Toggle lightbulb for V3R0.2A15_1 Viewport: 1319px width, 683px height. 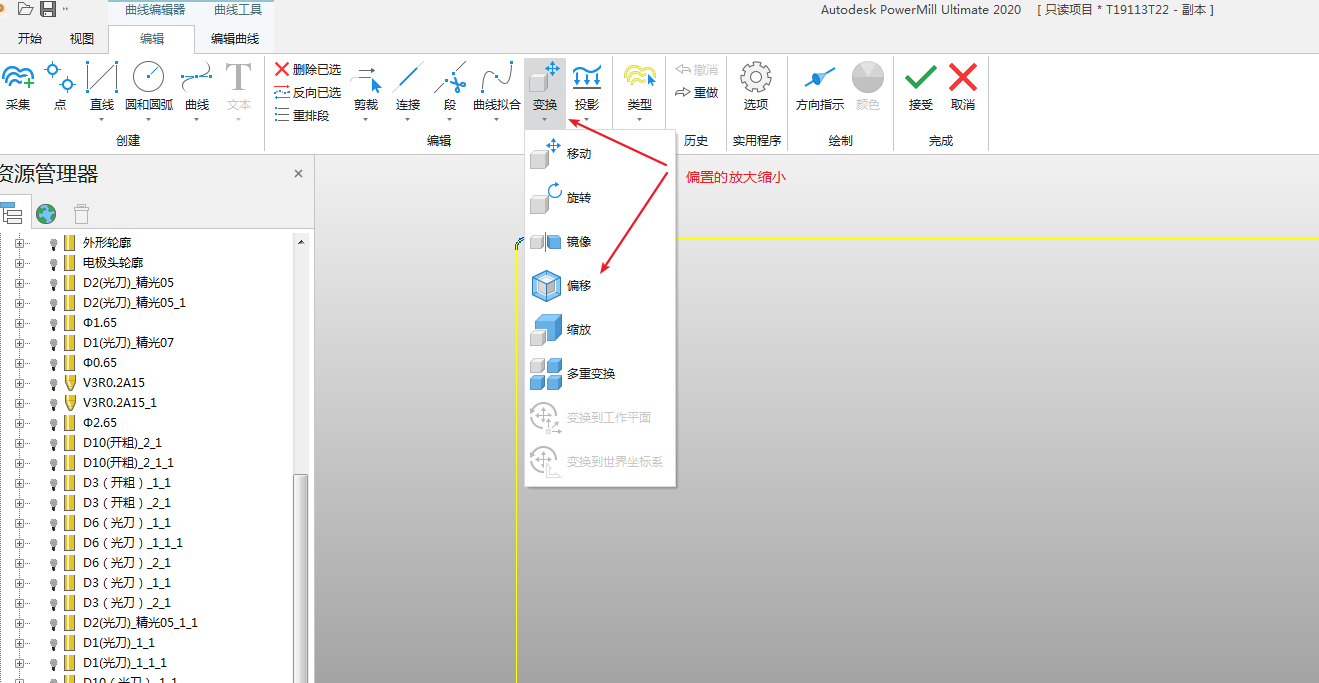point(53,403)
